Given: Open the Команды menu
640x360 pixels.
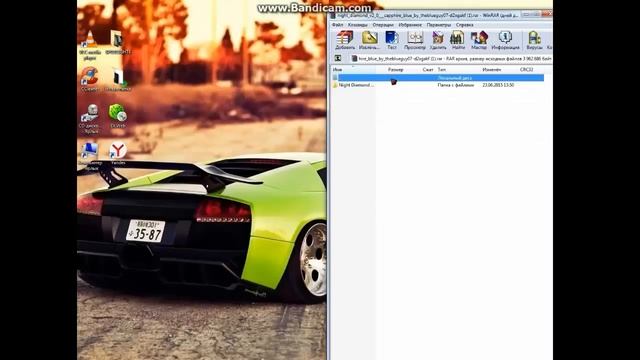Looking at the screenshot, I should [358, 25].
